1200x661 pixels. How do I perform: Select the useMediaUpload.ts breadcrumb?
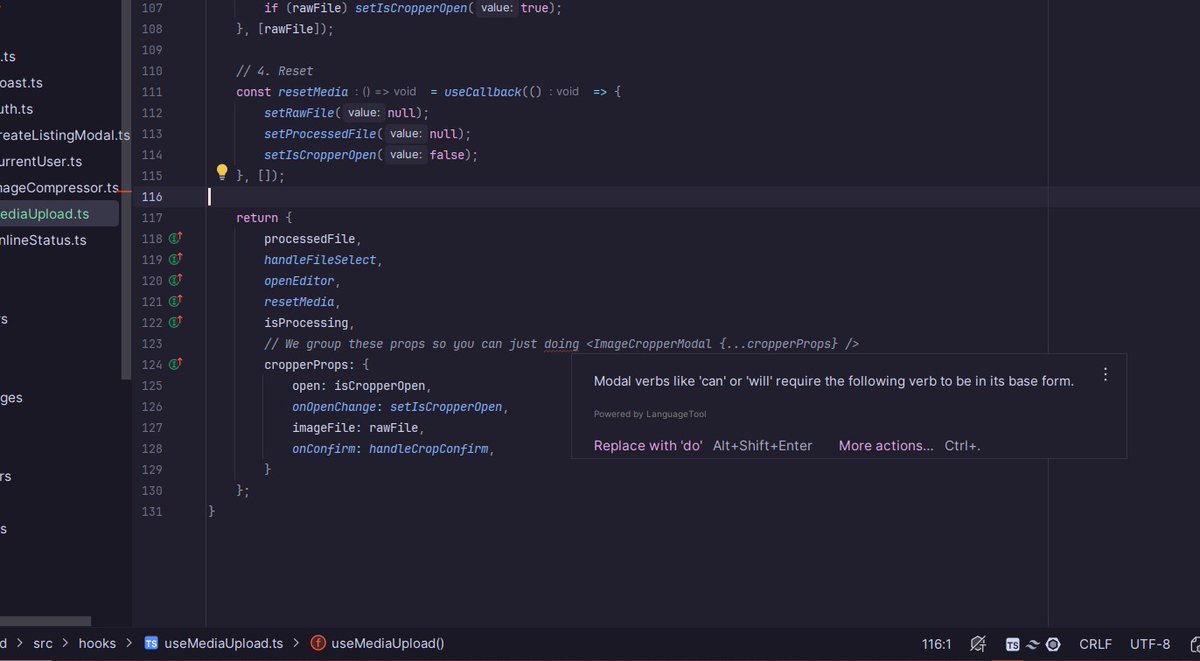(x=224, y=643)
